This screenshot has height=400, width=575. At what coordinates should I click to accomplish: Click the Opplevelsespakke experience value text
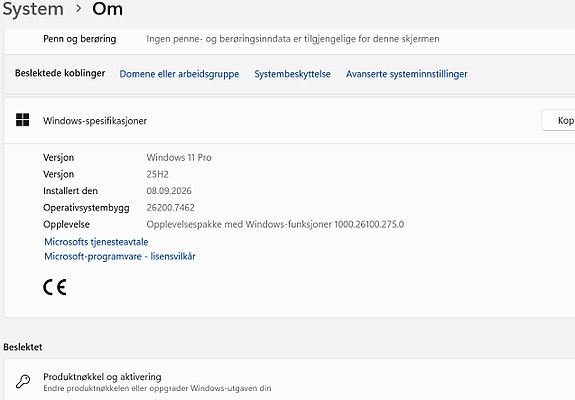[275, 224]
